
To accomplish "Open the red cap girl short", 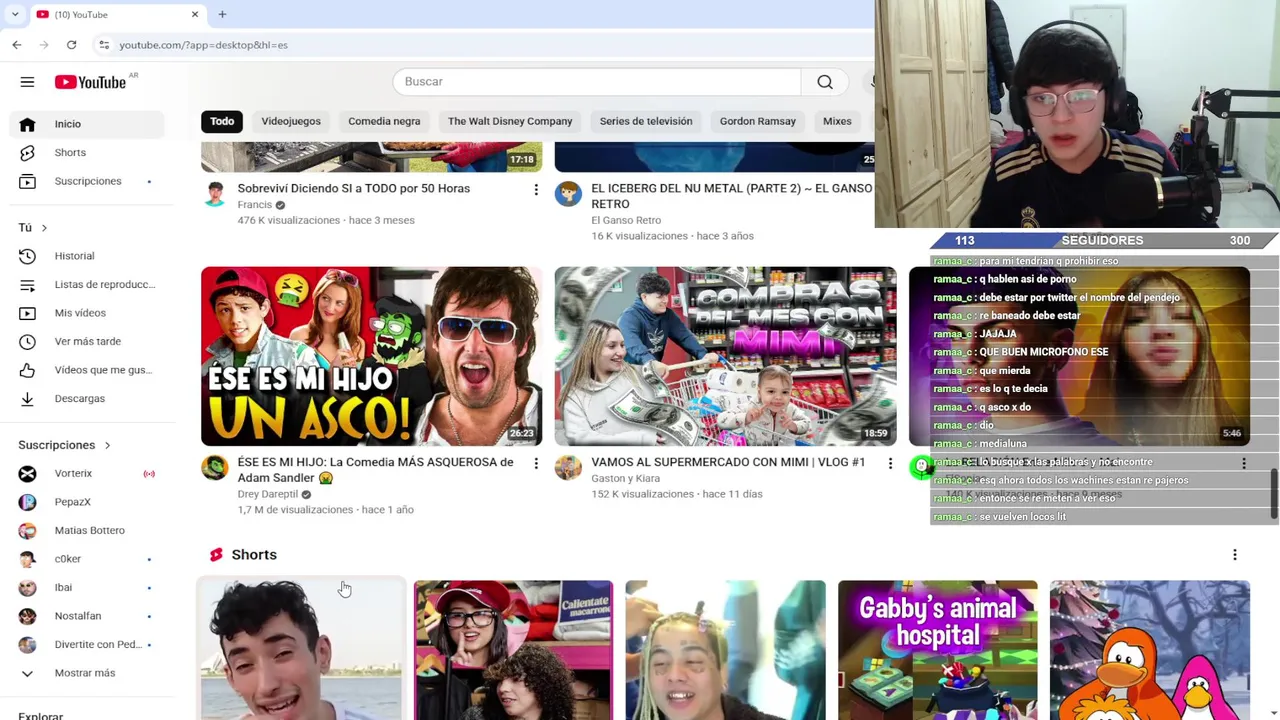I will pyautogui.click(x=513, y=650).
